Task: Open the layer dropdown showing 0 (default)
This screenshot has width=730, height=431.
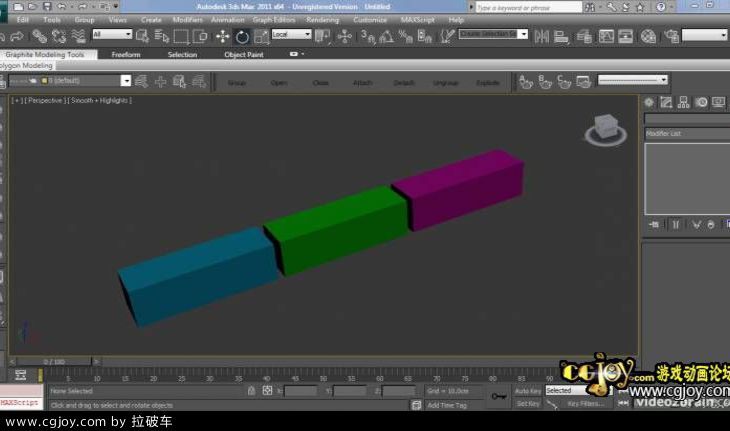Action: coord(84,81)
